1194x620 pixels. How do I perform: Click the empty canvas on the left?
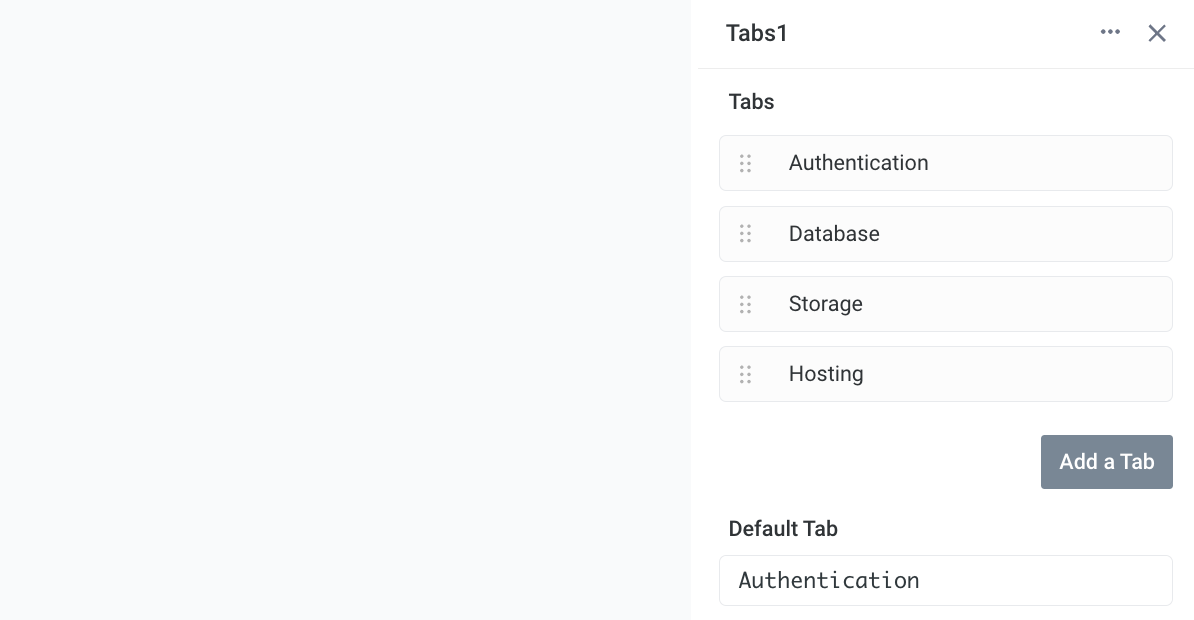click(x=345, y=310)
